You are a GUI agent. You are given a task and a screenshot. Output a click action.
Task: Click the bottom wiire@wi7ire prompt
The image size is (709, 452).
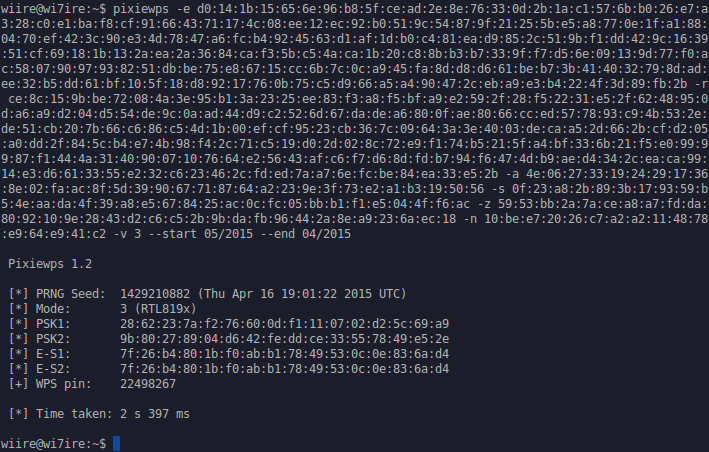pyautogui.click(x=53, y=444)
